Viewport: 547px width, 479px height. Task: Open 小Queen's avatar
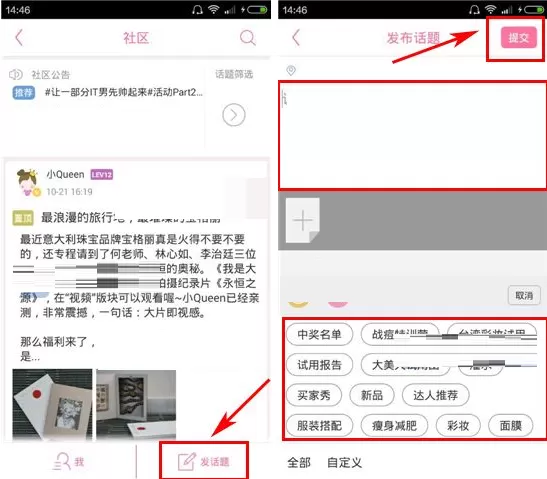(28, 182)
